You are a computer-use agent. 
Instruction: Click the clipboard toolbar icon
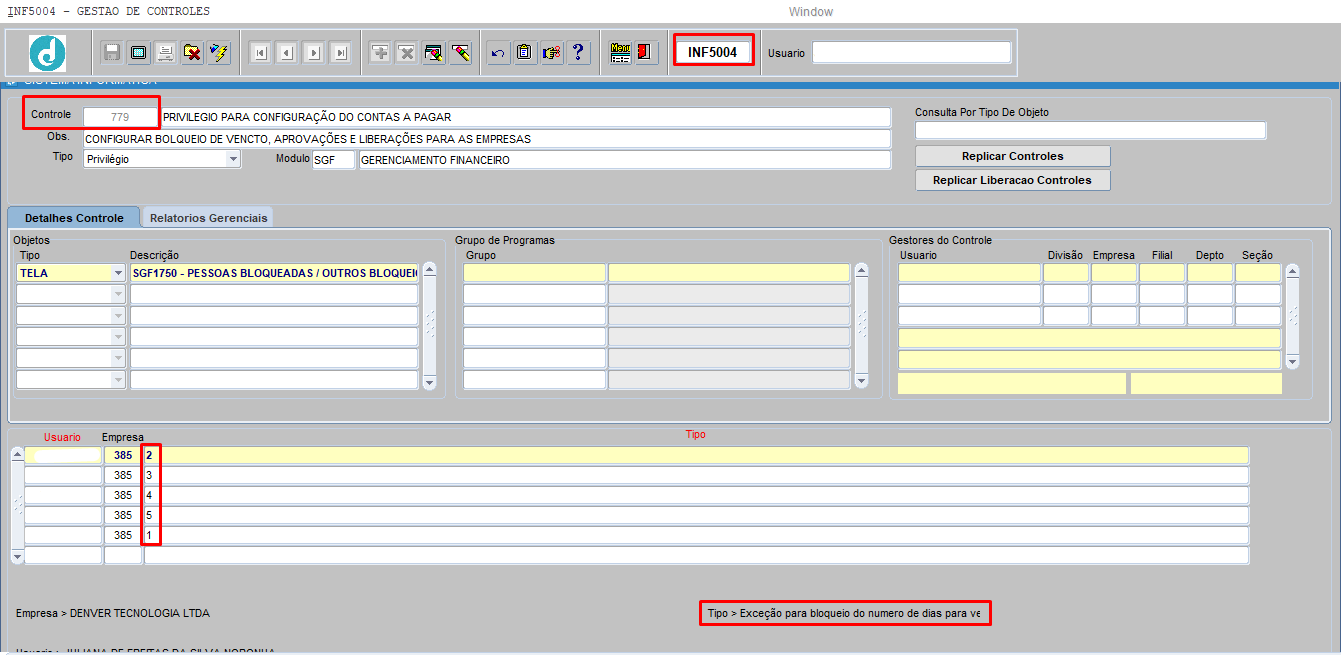coord(525,52)
